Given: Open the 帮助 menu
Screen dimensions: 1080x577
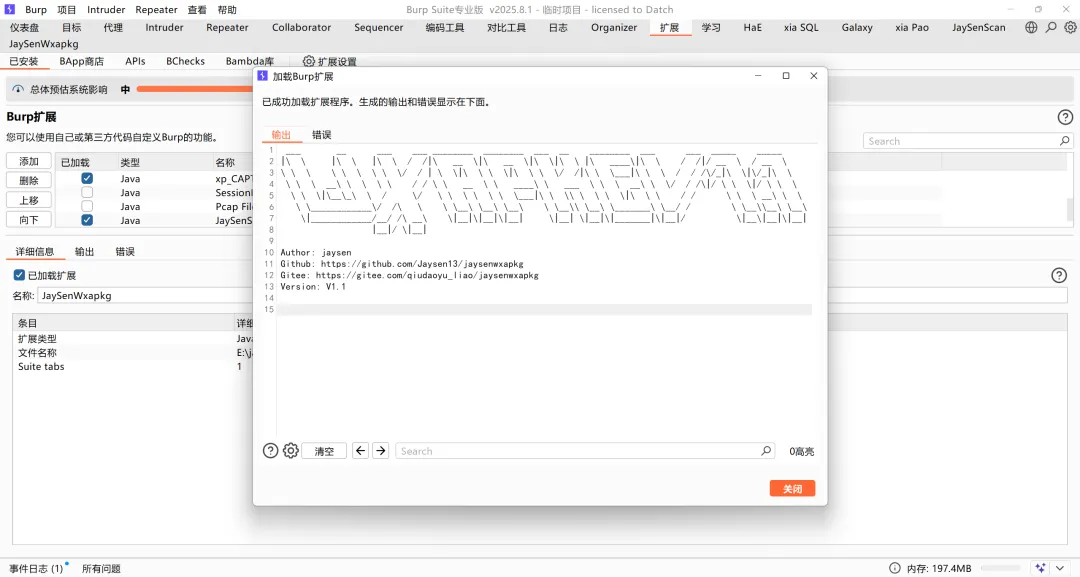Looking at the screenshot, I should (x=227, y=10).
